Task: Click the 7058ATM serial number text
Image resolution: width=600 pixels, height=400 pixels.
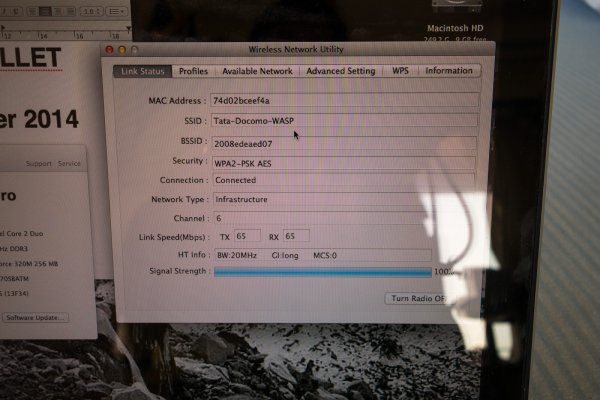Action: point(15,279)
